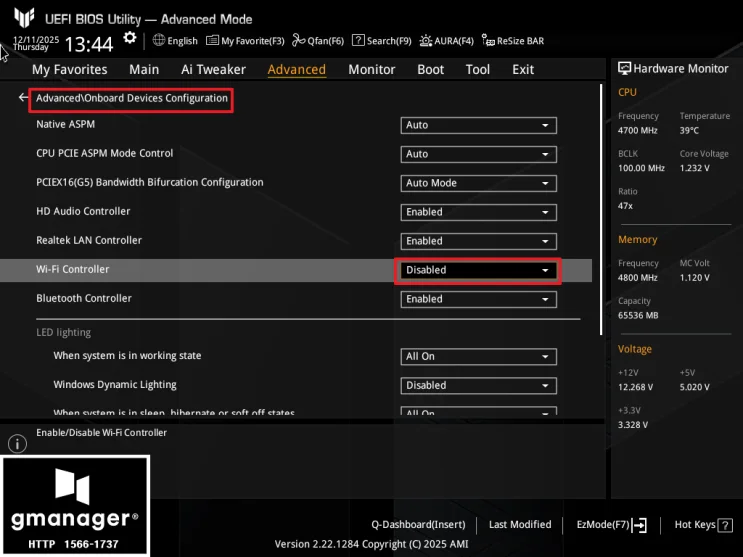The image size is (743, 557).
Task: Click English language label
Action: coord(182,41)
